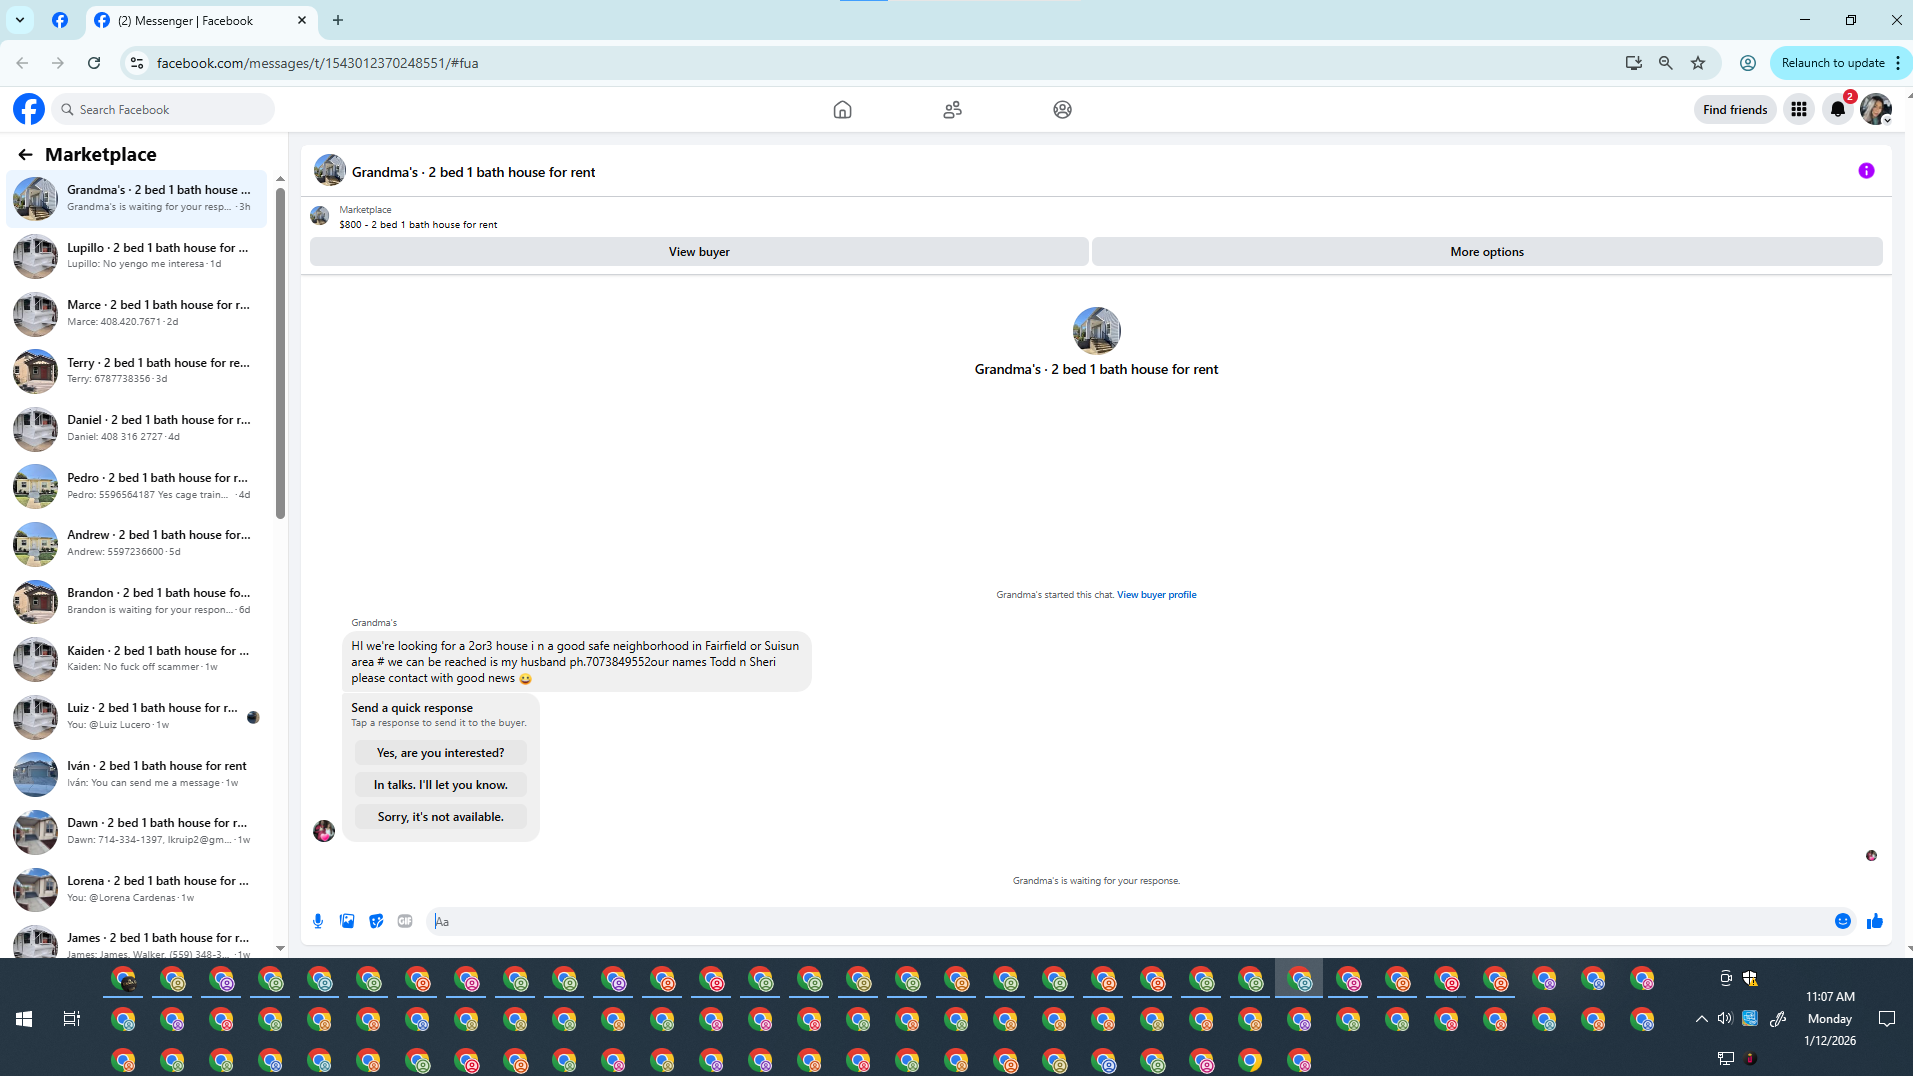Choose a sticker icon in composer
The image size is (1913, 1076).
tap(376, 921)
